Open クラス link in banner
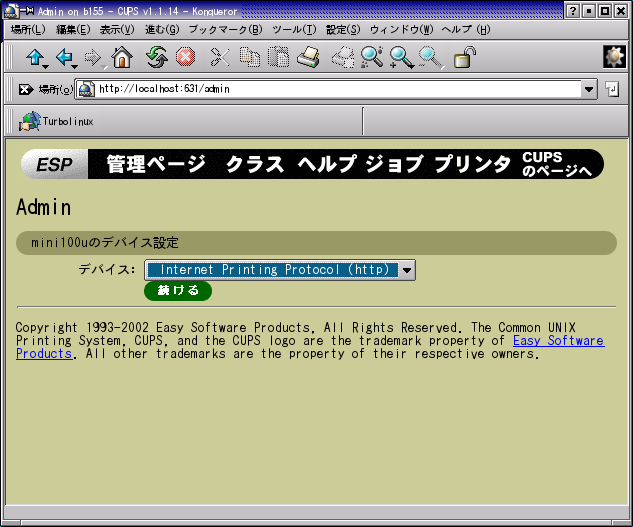 [255, 164]
